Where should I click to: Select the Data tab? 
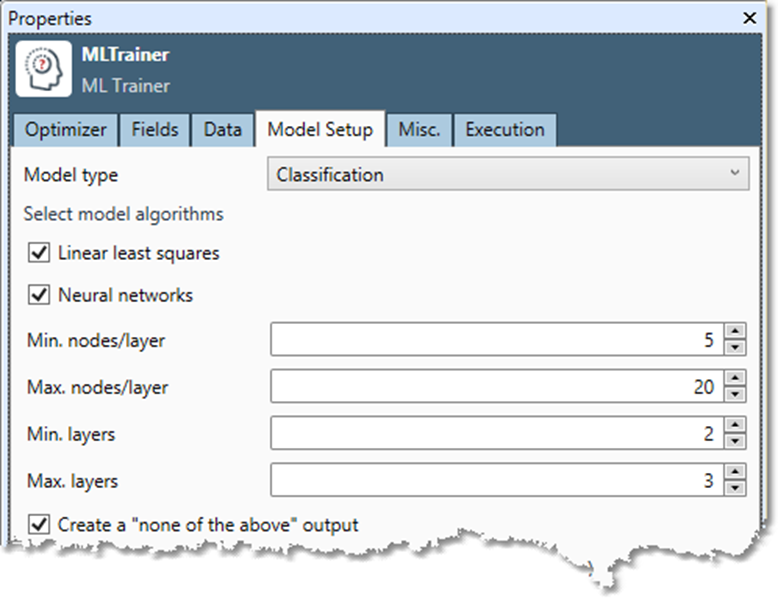tap(222, 130)
